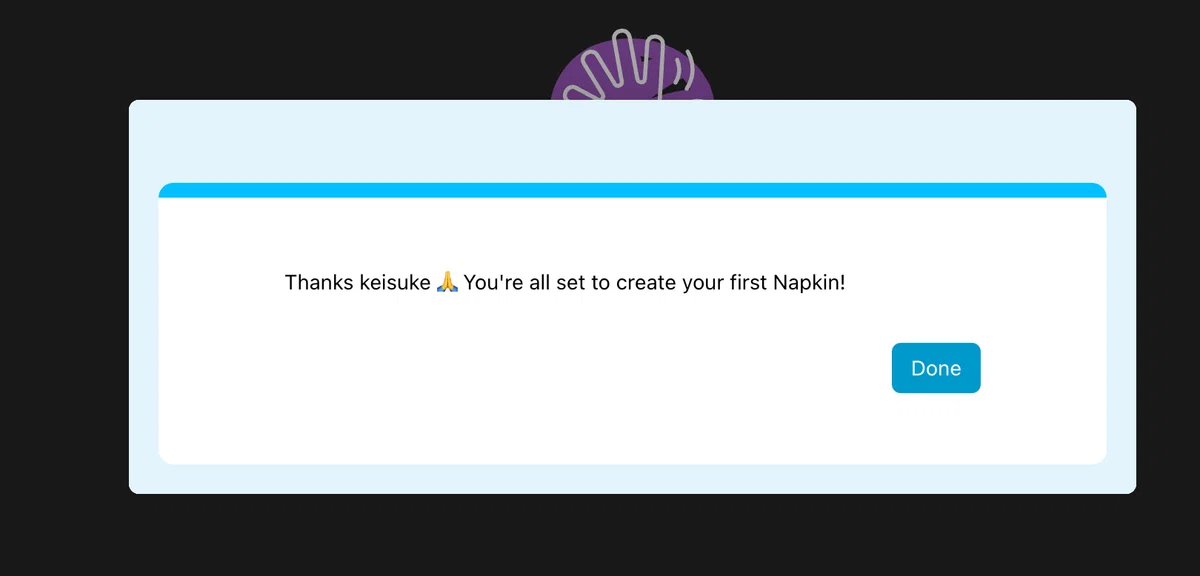Click the dark area below the dialog
This screenshot has height=576, width=1200.
coord(632,535)
